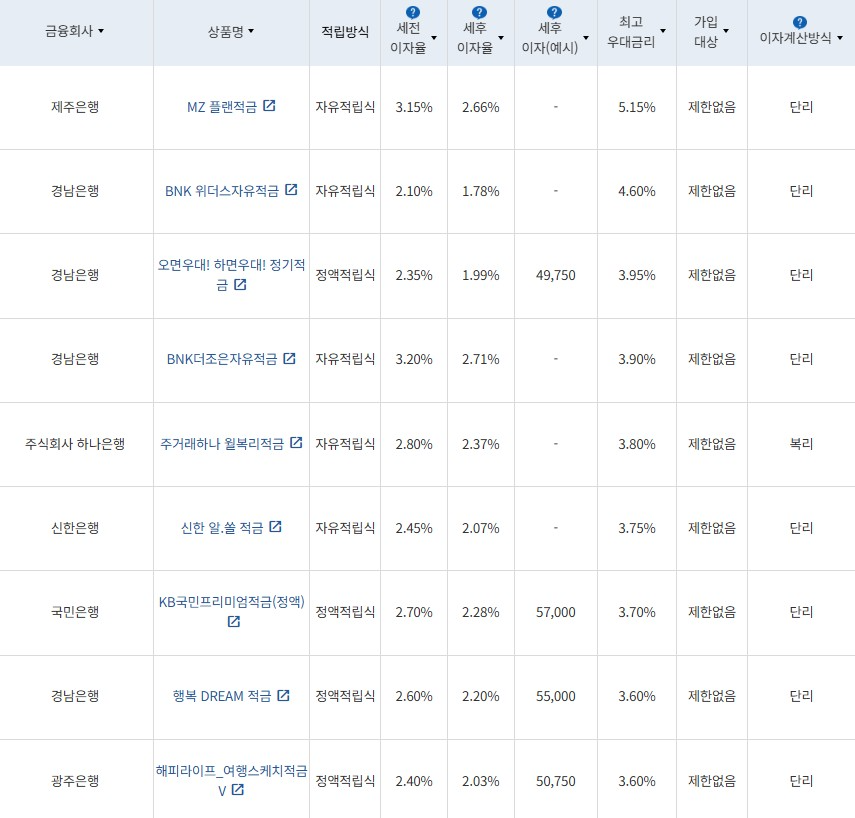The height and width of the screenshot is (818, 855).
Task: Open external link icon next to 신한 알.쏠 적금
Action: coord(278,528)
